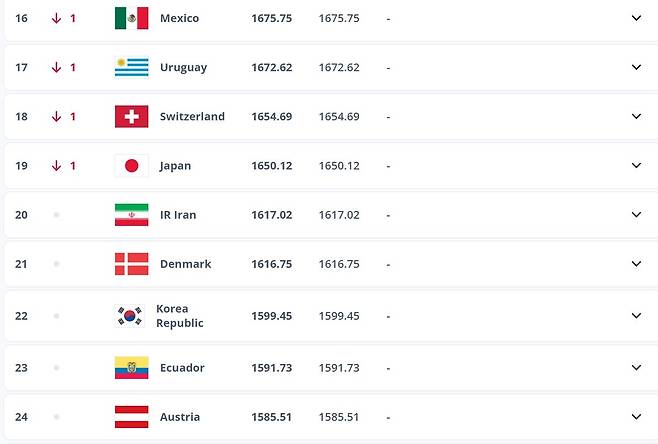This screenshot has height=444, width=658.
Task: Click the Korea Republic flag
Action: [x=130, y=316]
